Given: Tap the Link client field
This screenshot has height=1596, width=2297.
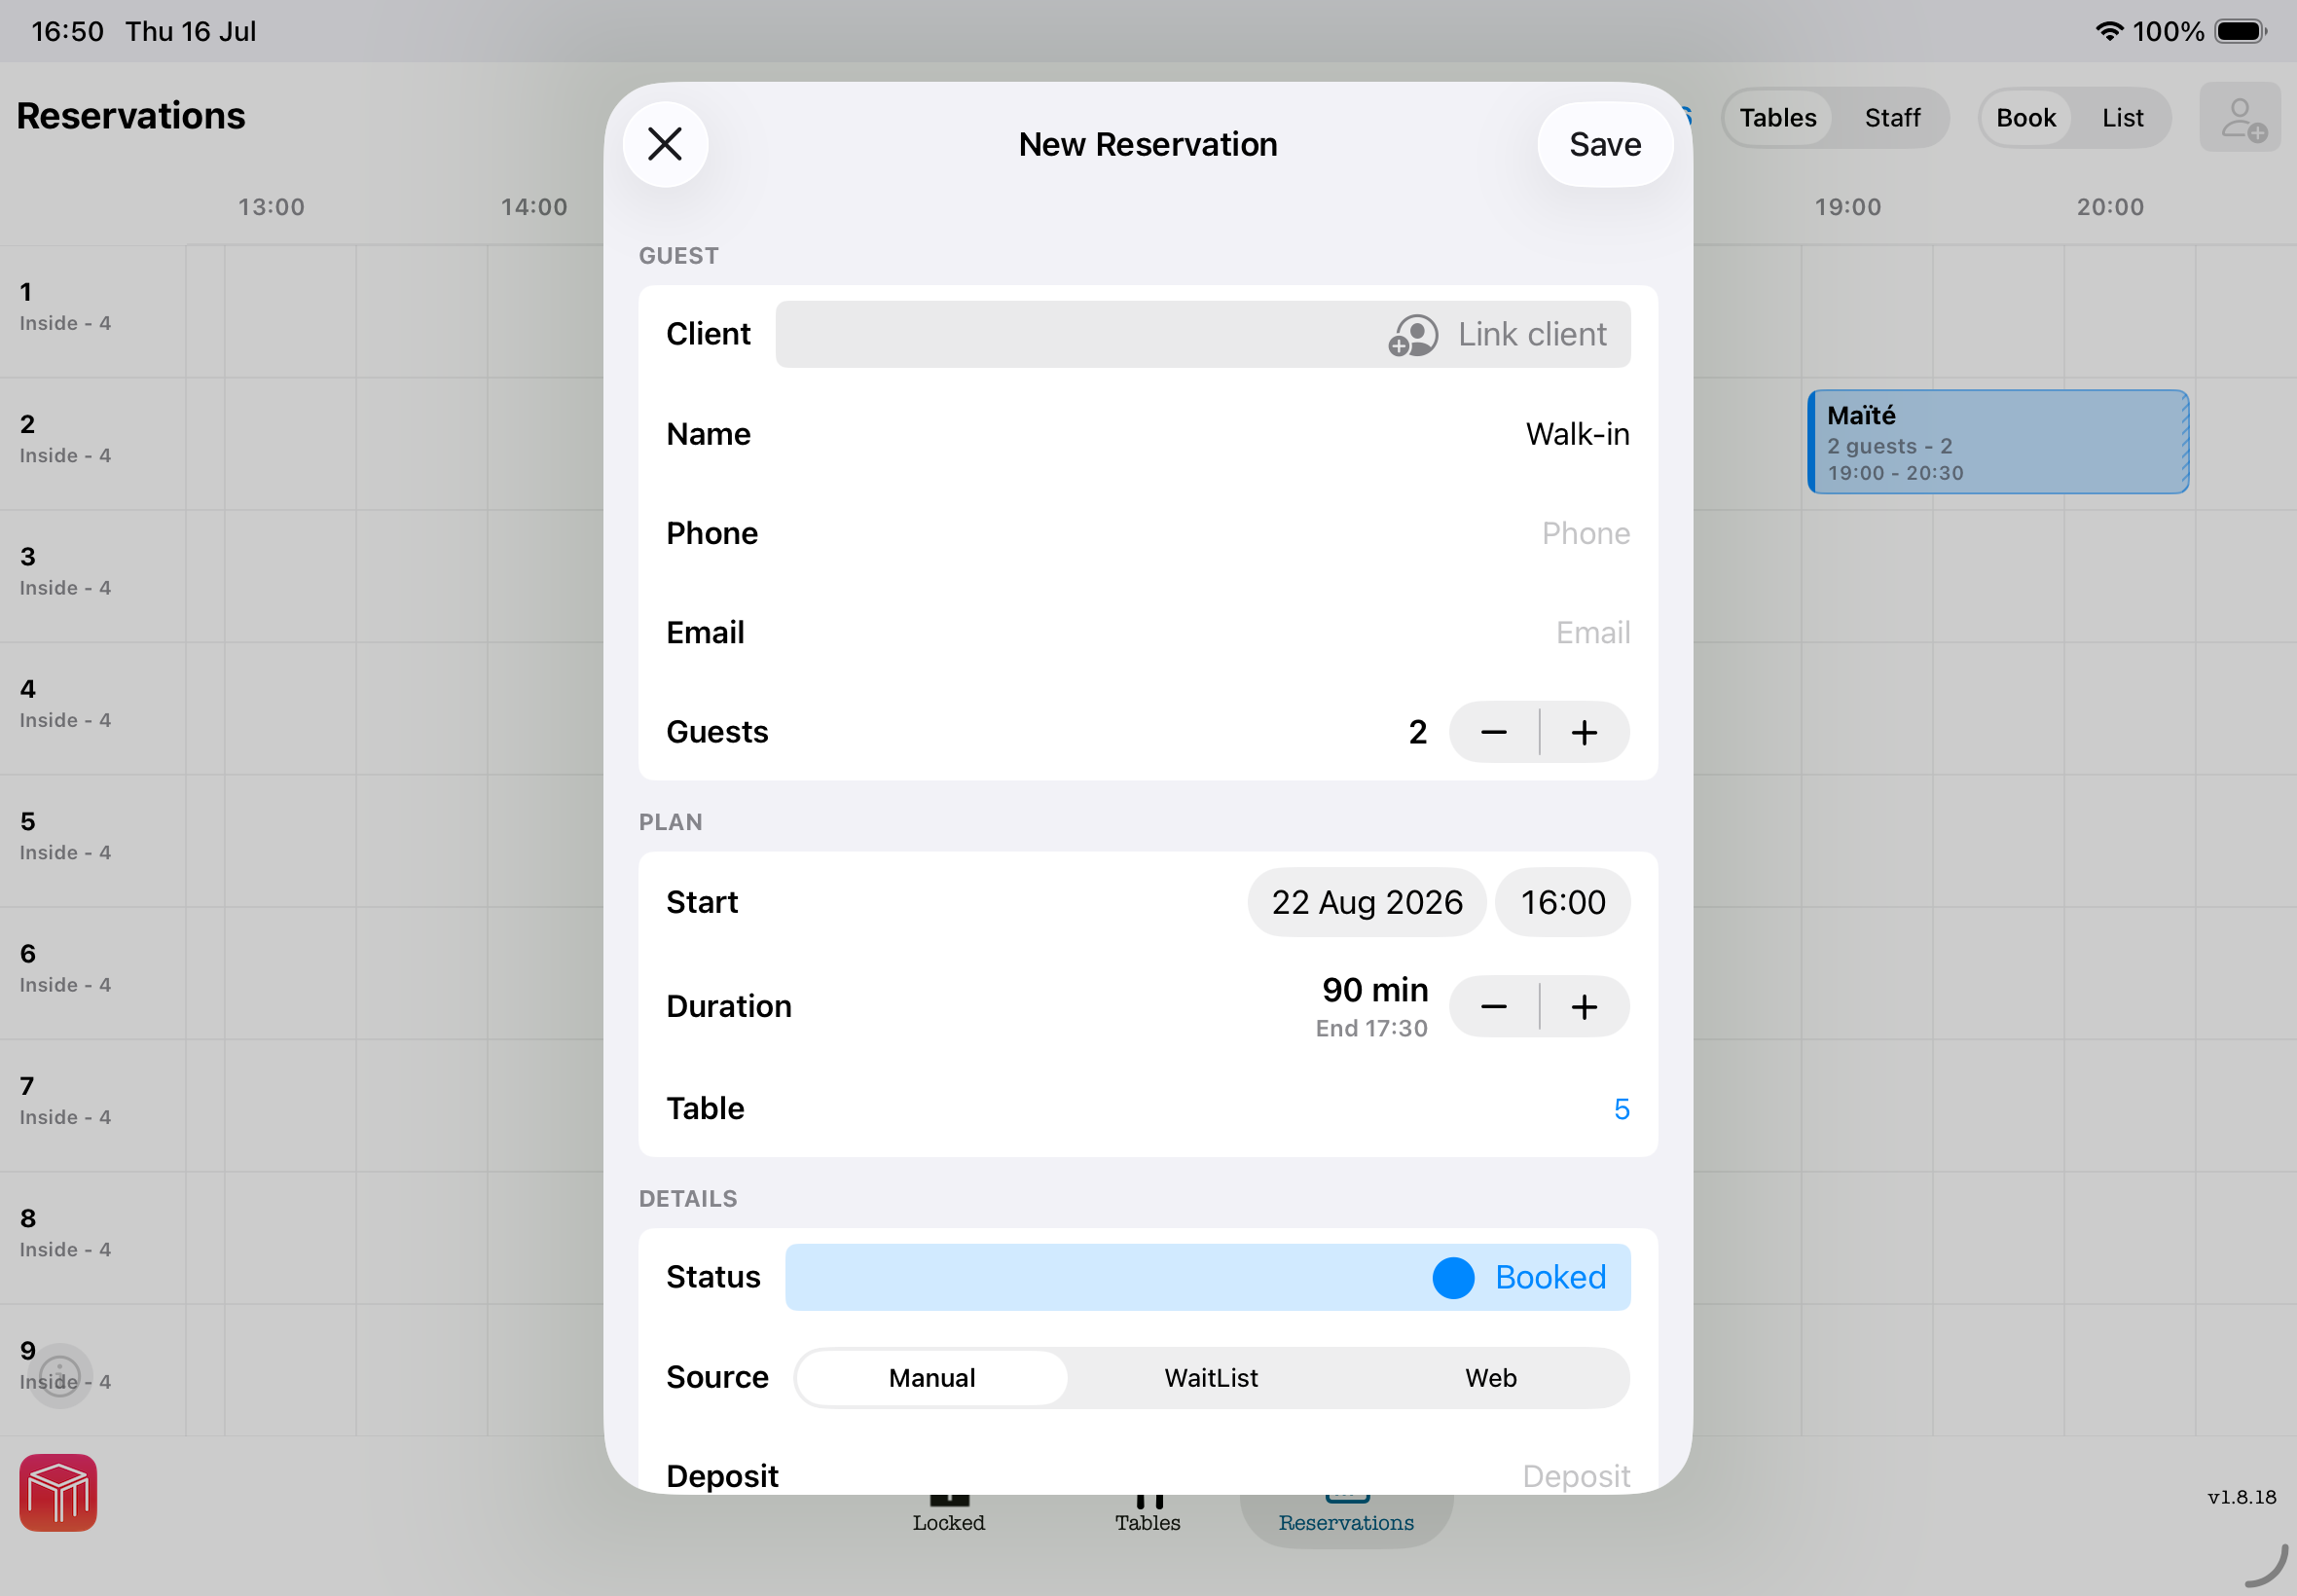Looking at the screenshot, I should point(1202,334).
